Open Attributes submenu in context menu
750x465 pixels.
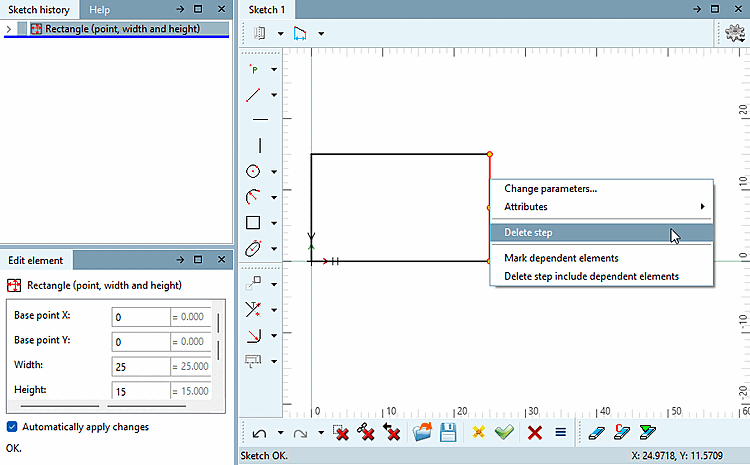pos(602,207)
